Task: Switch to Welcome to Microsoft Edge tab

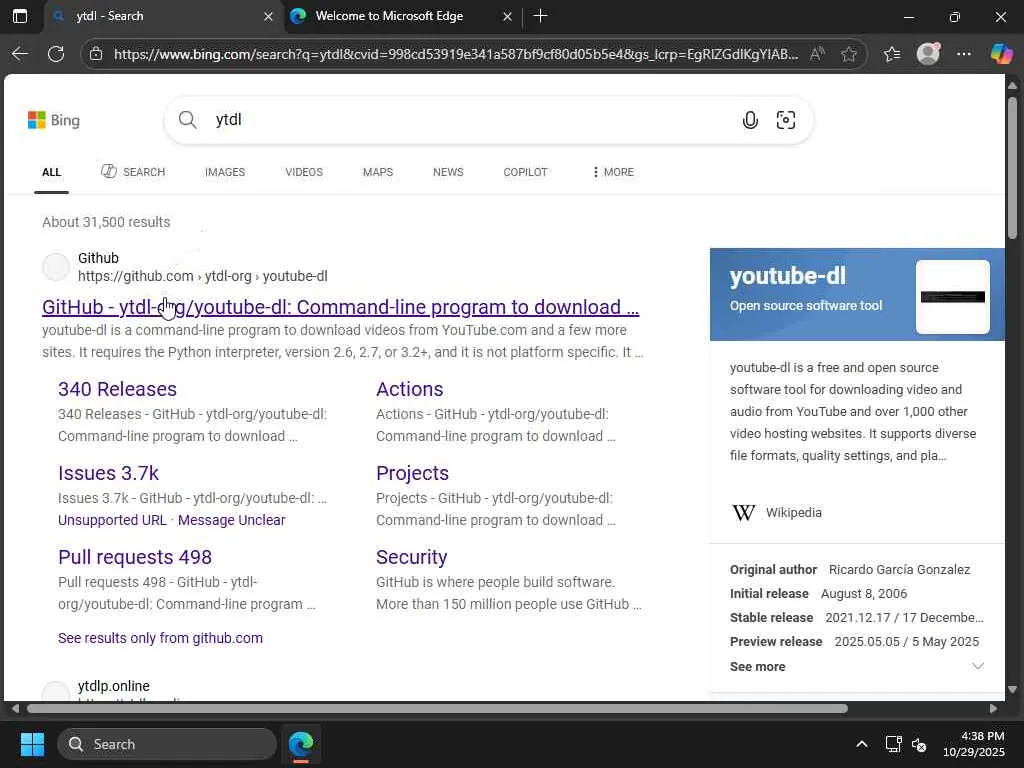Action: coord(389,16)
